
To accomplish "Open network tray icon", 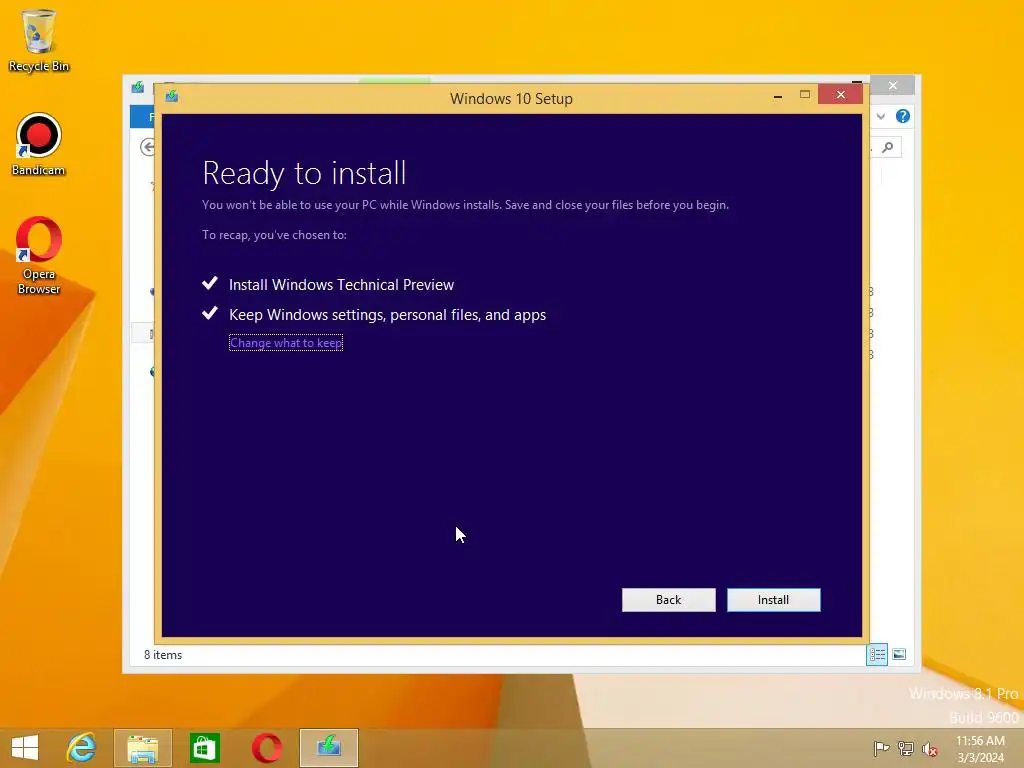I will [x=905, y=748].
